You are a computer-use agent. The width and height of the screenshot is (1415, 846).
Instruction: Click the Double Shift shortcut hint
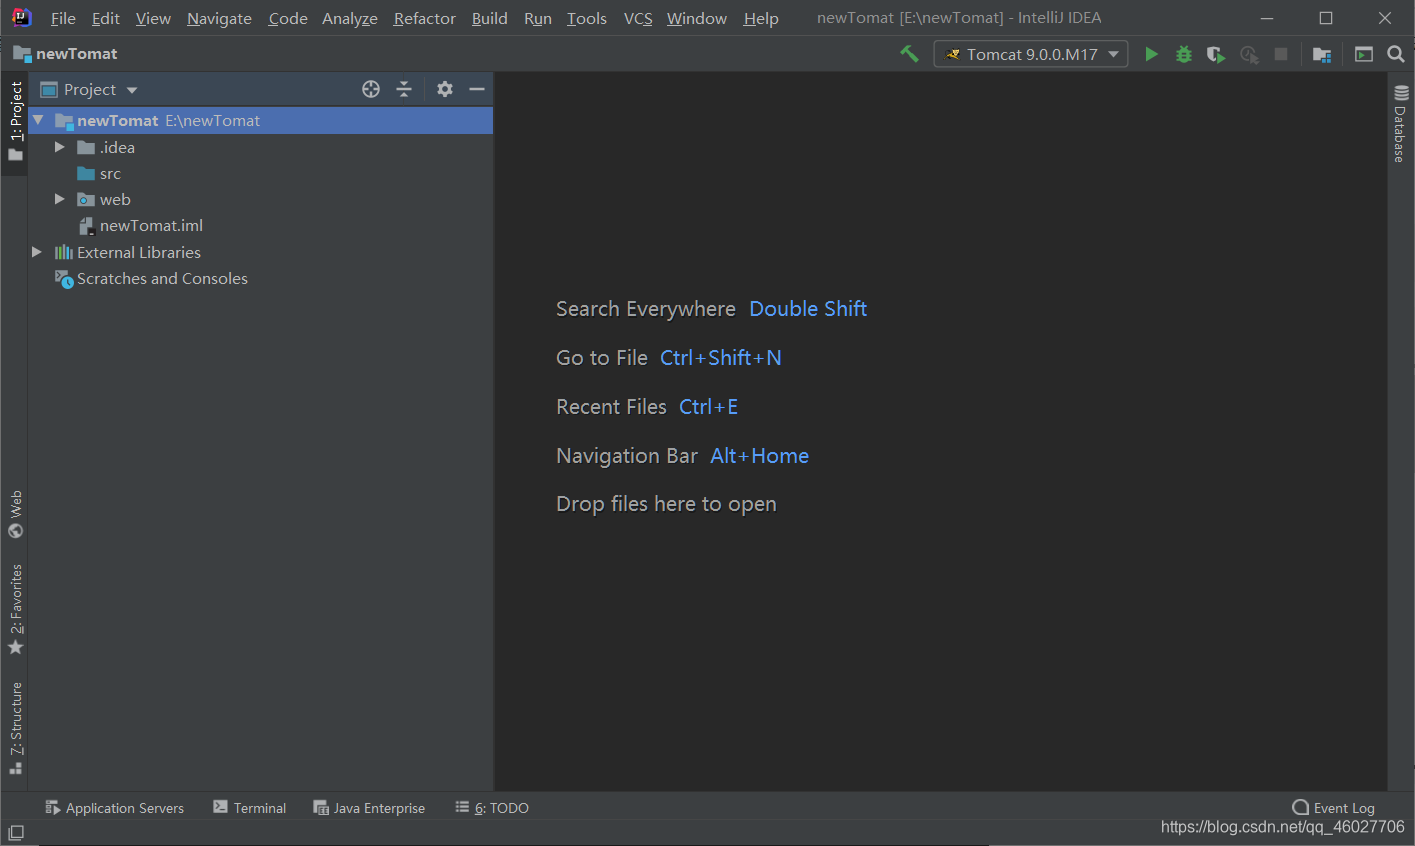(x=808, y=309)
